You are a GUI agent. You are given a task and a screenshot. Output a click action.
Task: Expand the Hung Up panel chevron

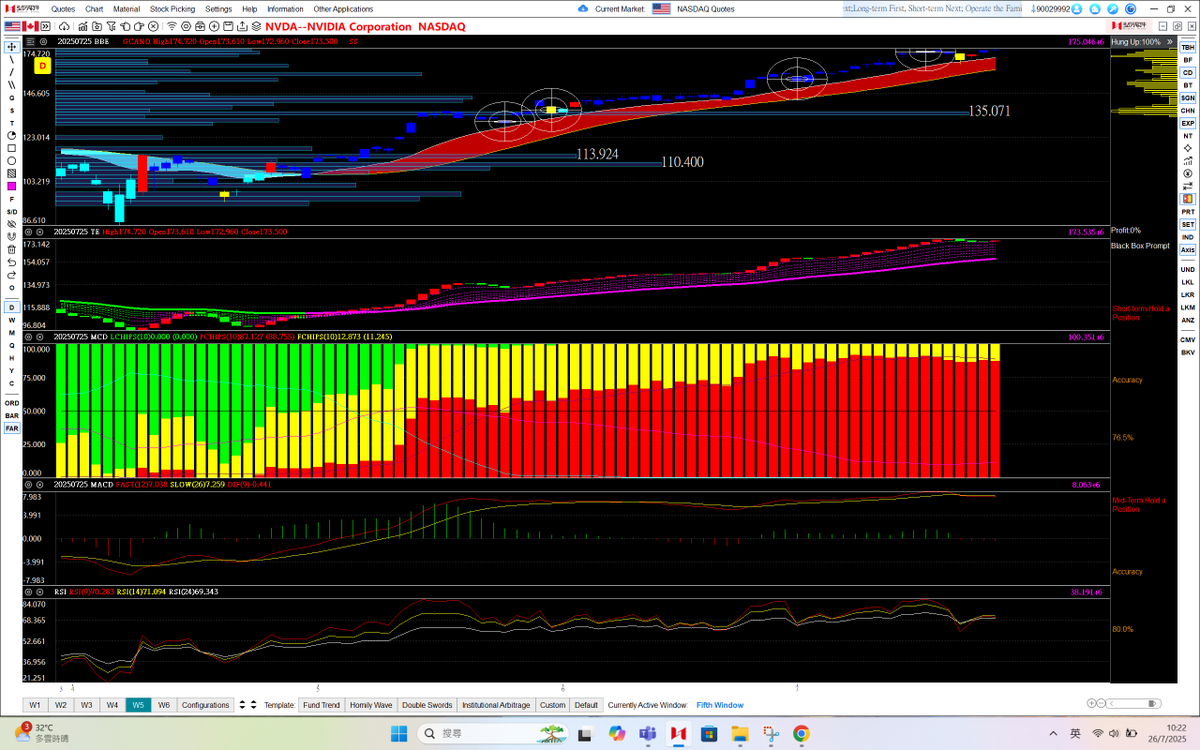1170,42
